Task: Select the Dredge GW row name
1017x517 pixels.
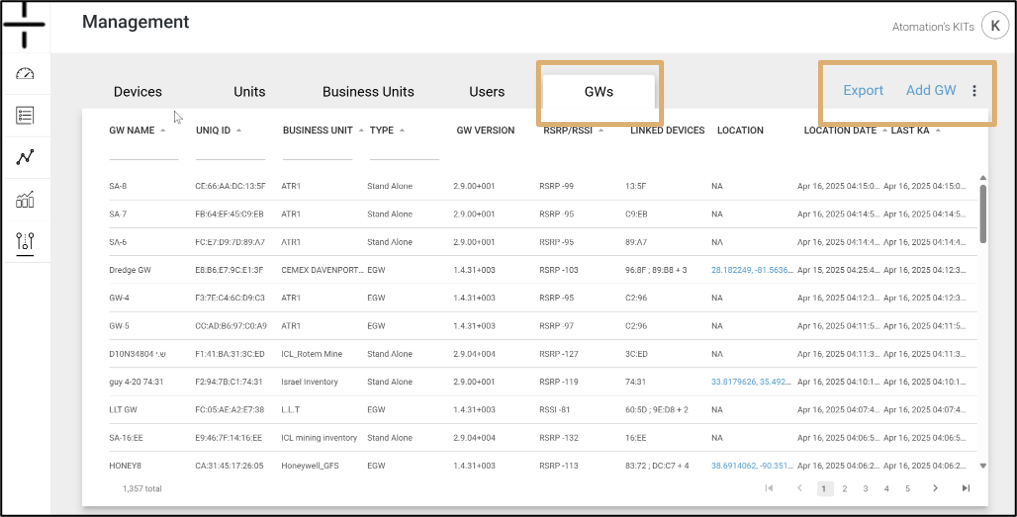Action: point(130,270)
